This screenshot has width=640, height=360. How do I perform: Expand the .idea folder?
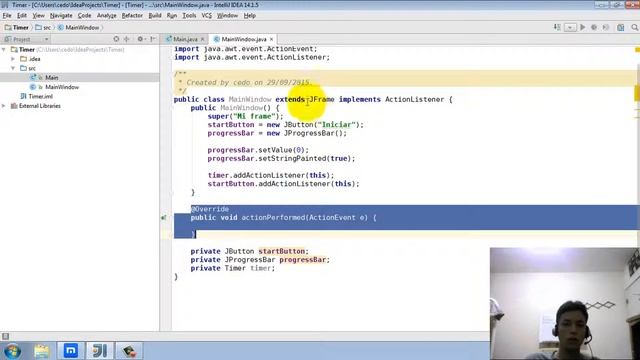(13, 59)
